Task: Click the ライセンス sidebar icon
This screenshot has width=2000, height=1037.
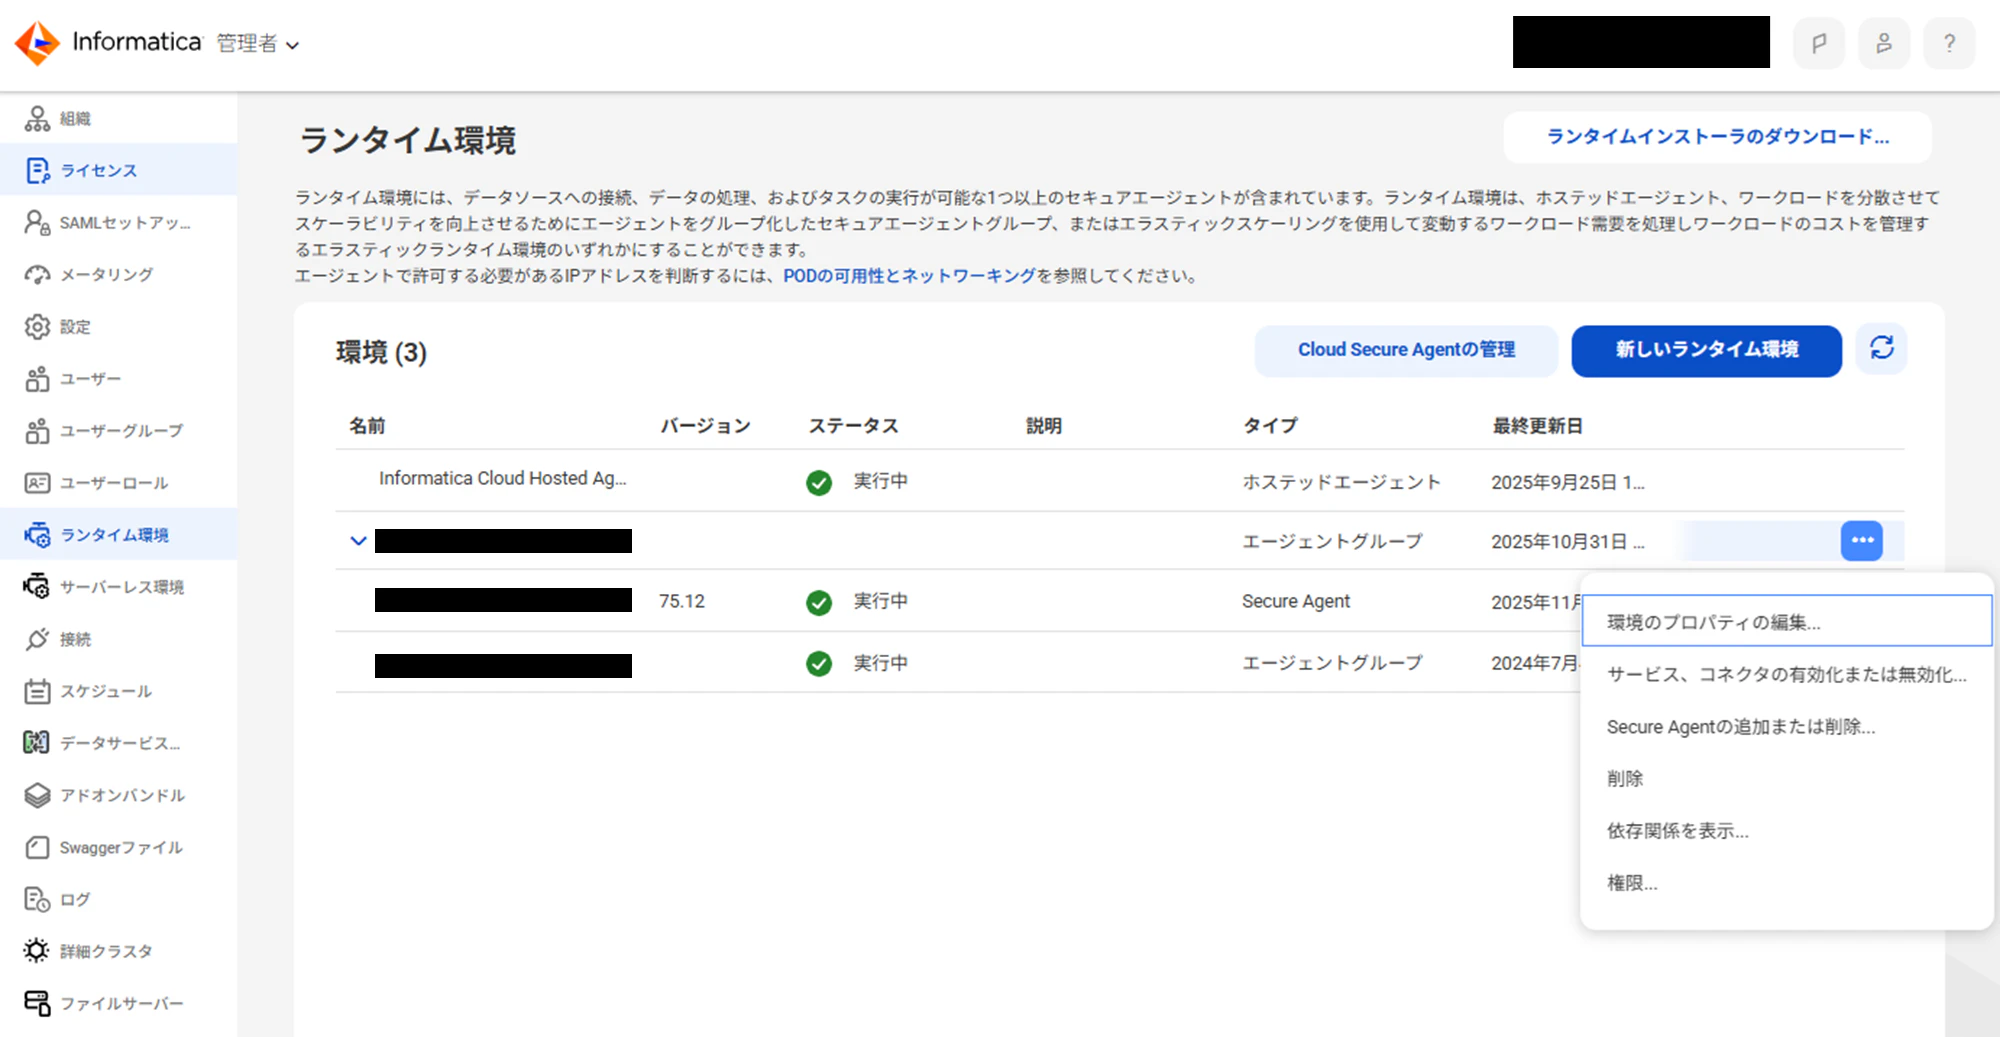Action: [37, 171]
